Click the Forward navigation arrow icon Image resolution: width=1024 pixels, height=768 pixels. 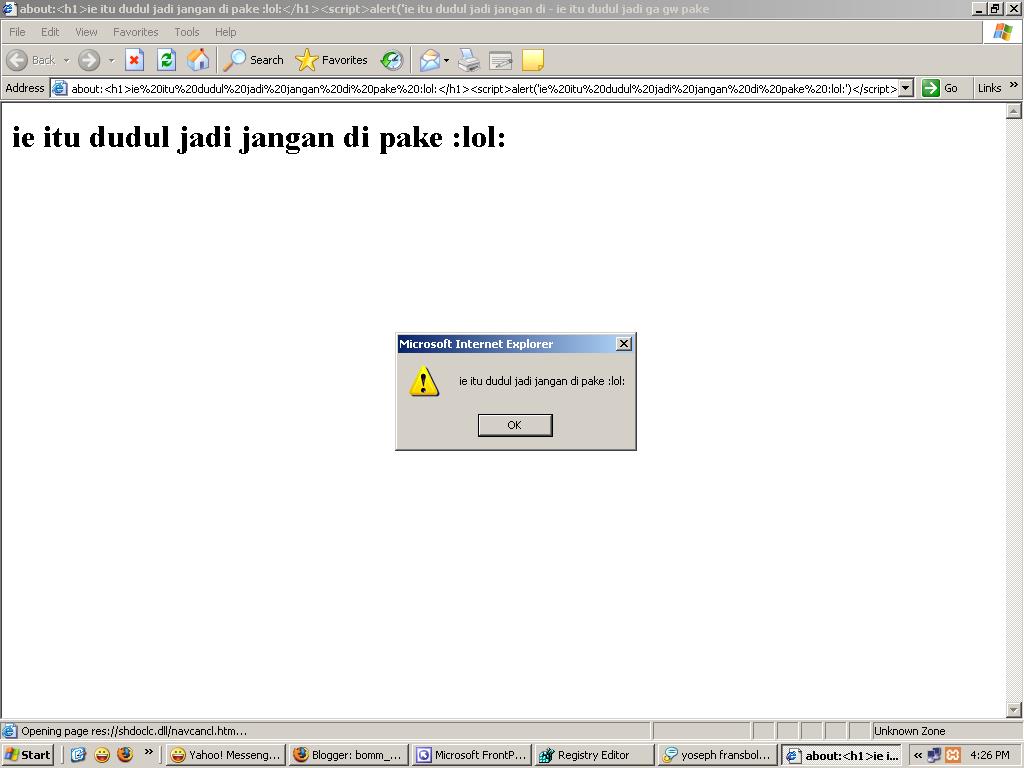(x=89, y=60)
